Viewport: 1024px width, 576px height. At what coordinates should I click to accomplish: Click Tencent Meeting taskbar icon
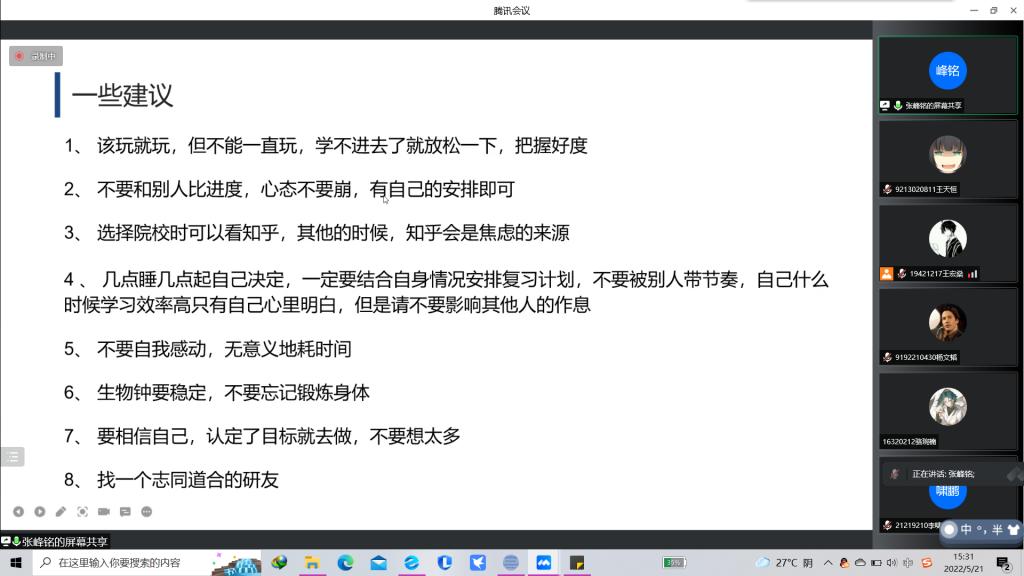coord(543,563)
